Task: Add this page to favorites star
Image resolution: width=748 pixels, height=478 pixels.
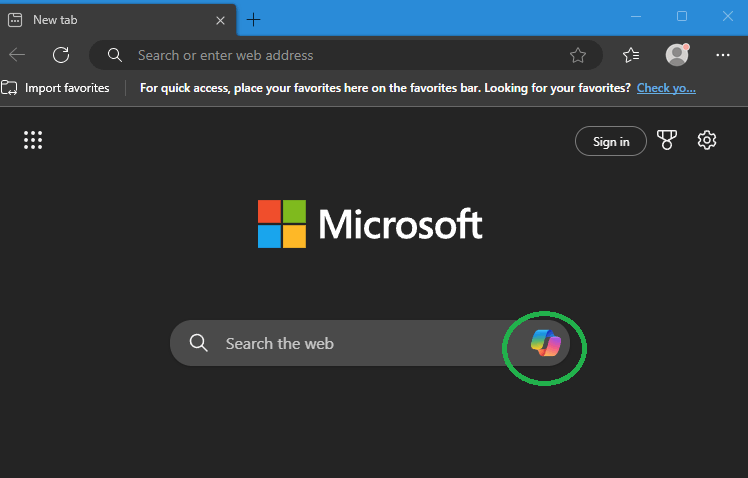Action: point(578,55)
